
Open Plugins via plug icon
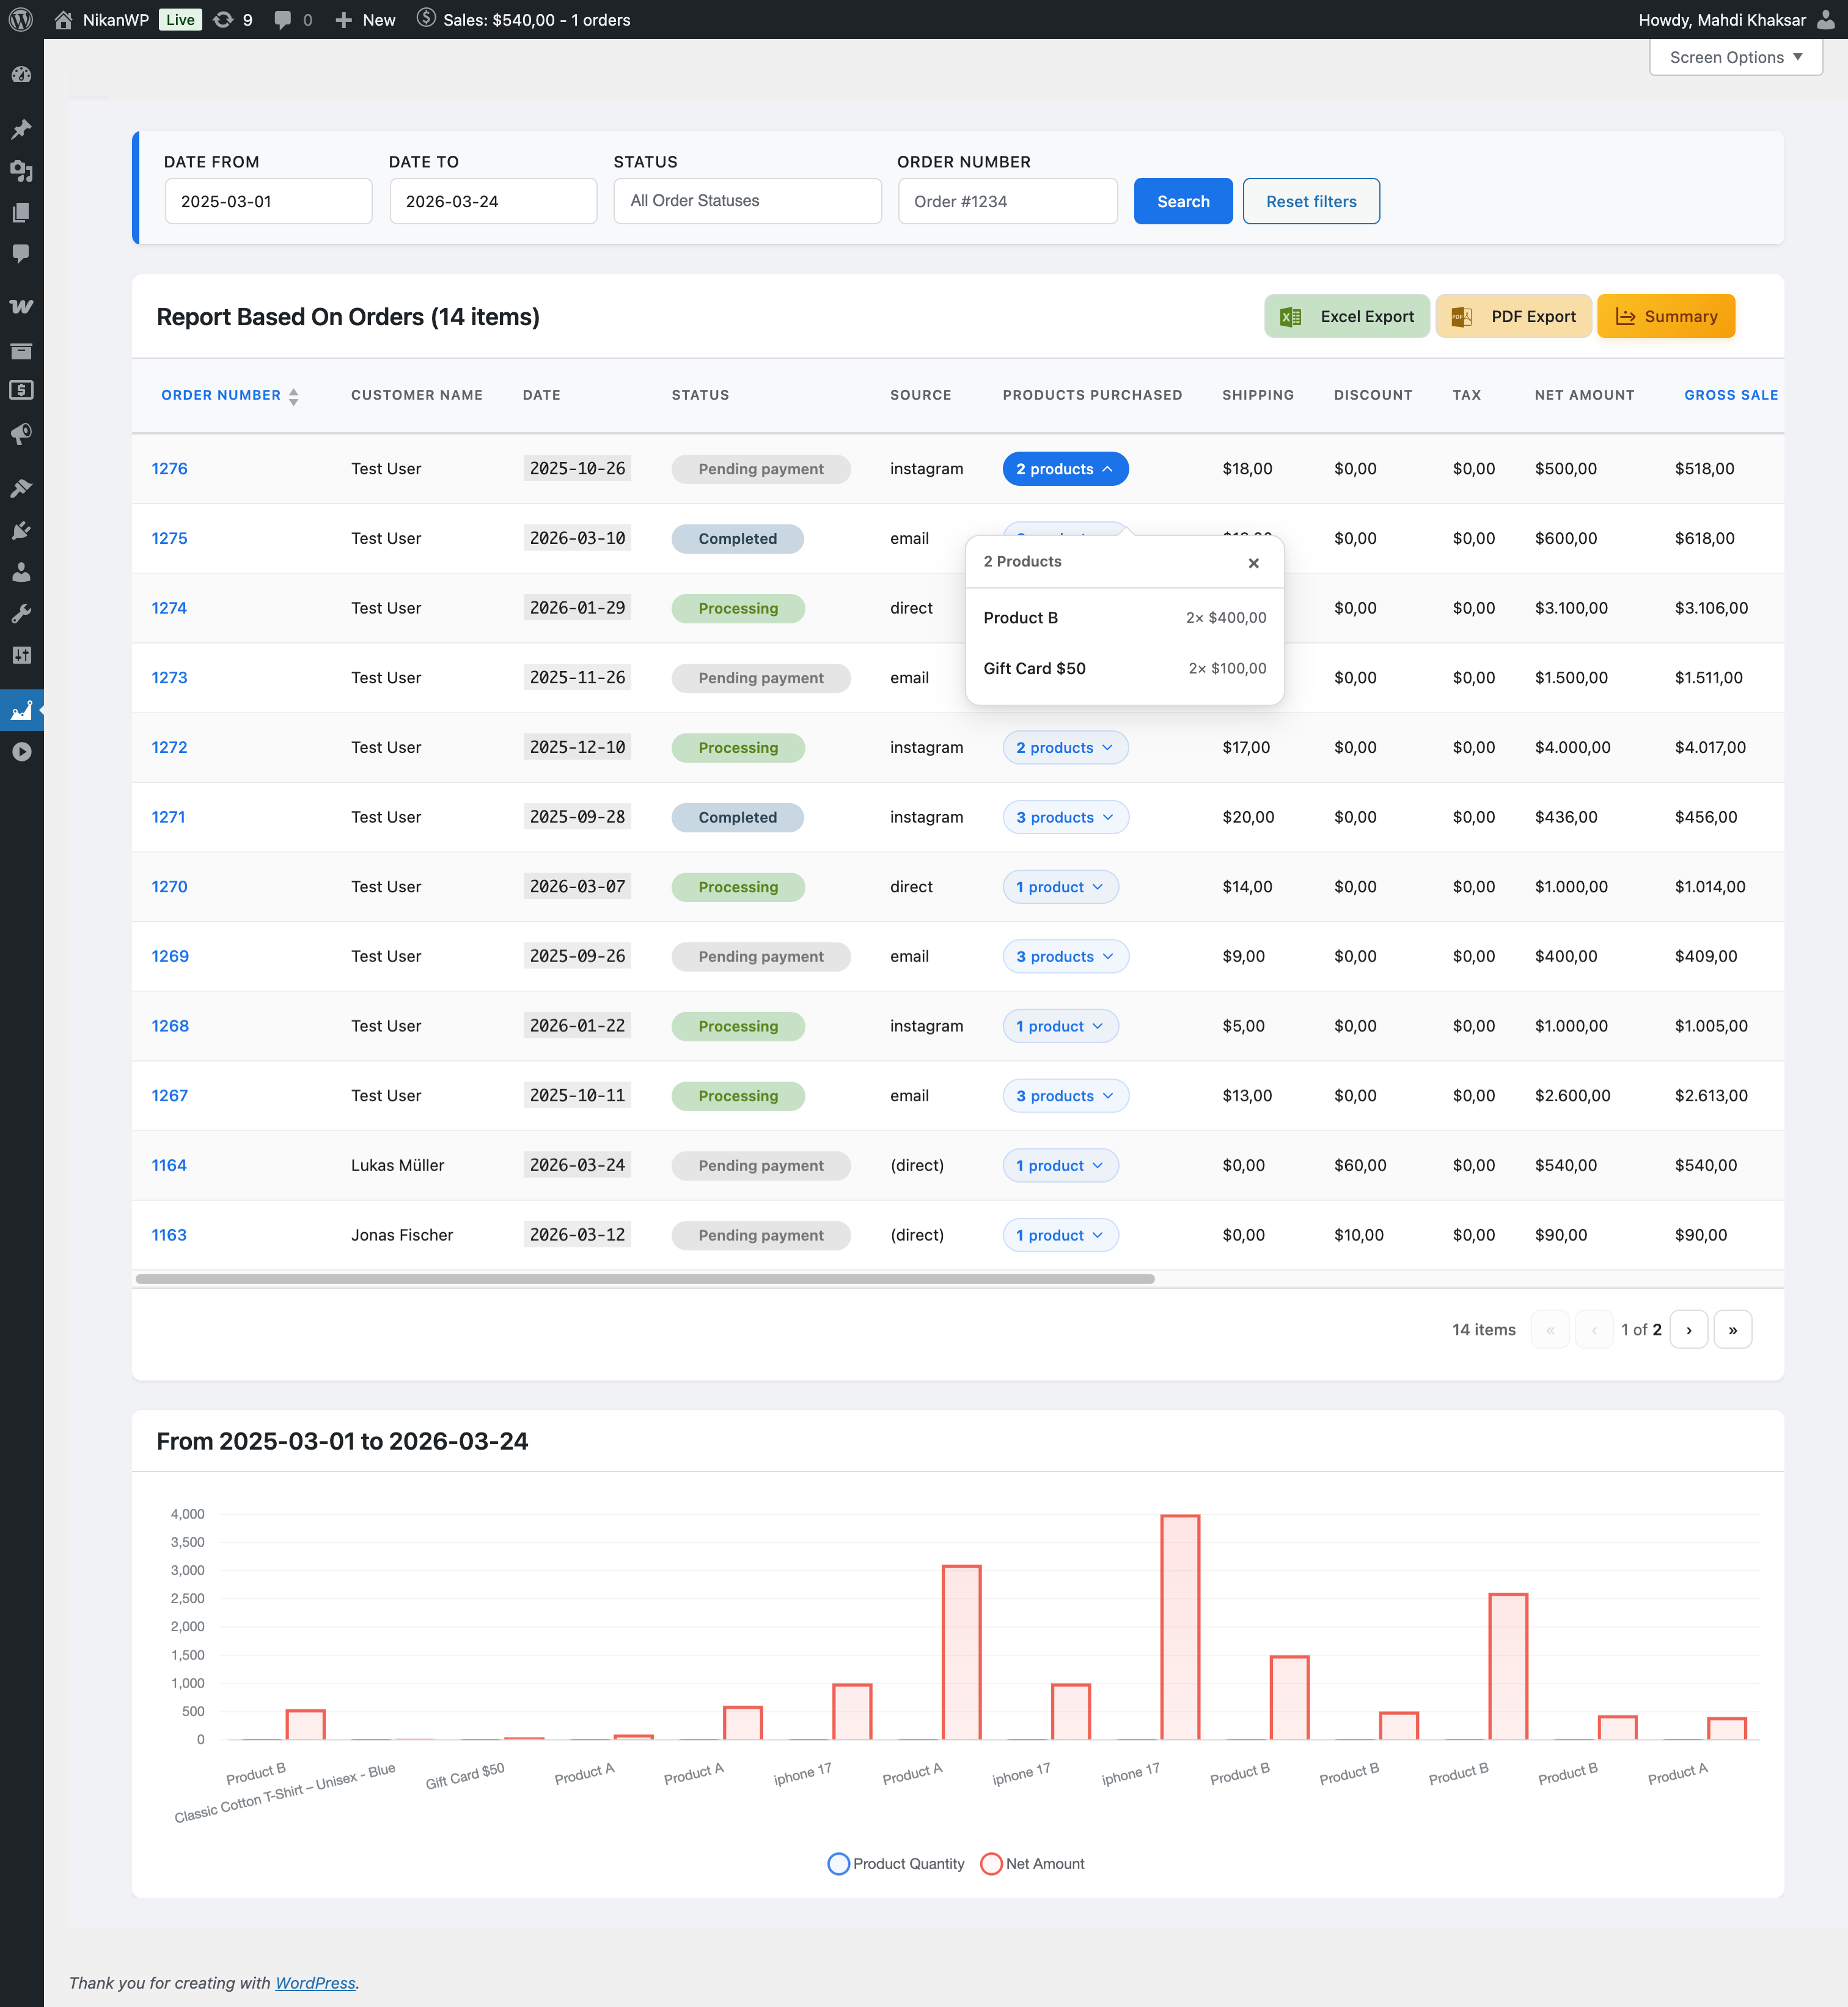21,531
